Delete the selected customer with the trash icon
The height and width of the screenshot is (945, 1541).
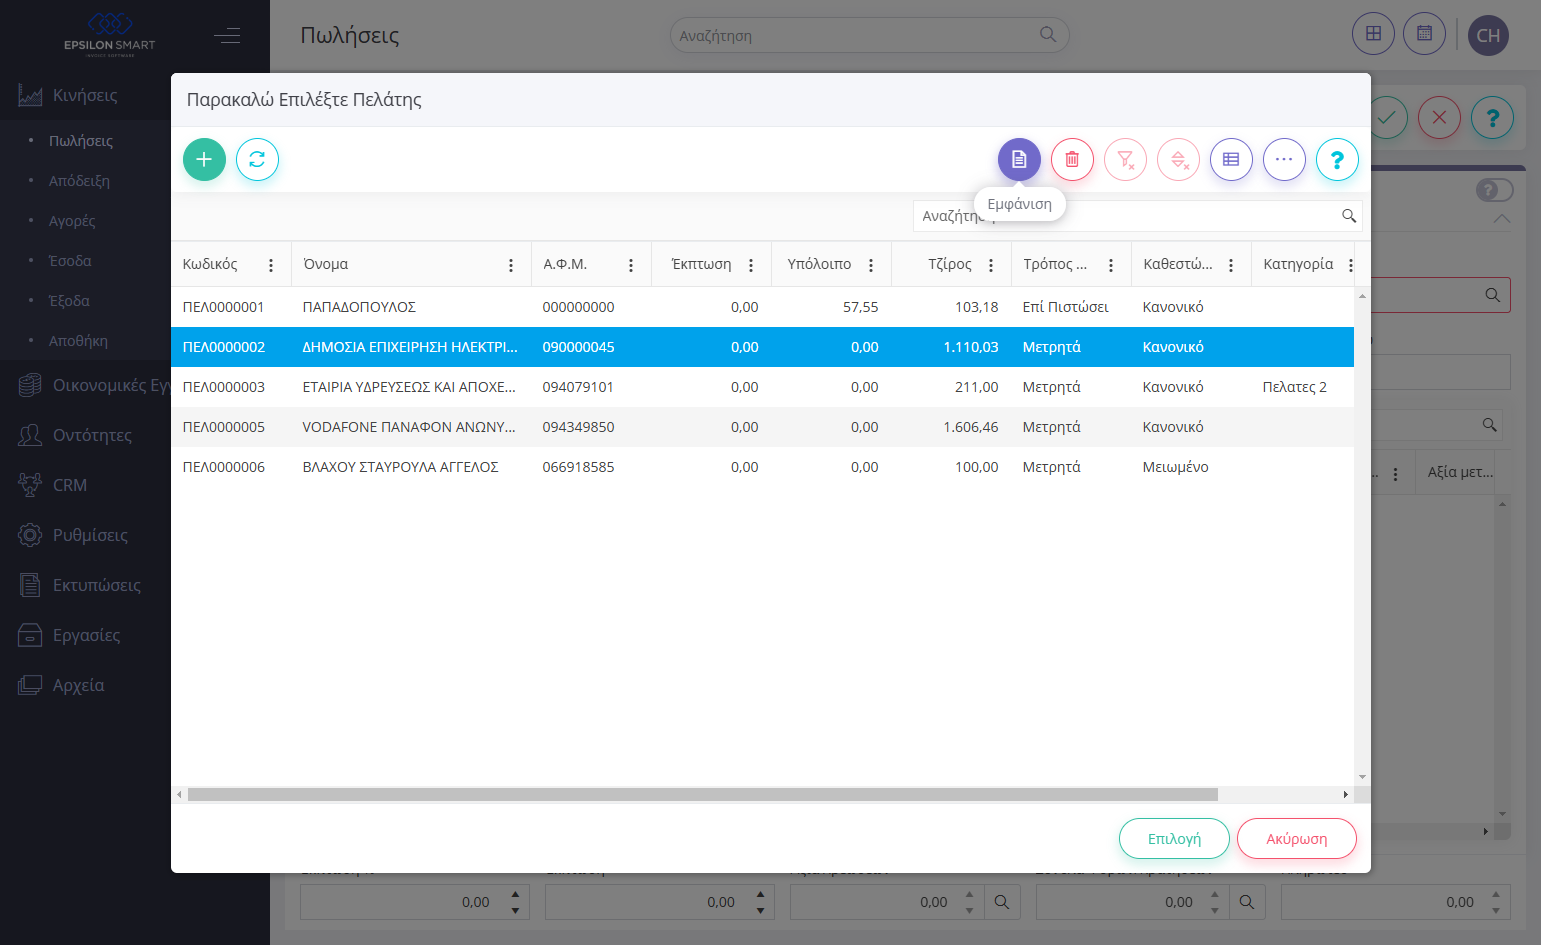click(x=1072, y=159)
